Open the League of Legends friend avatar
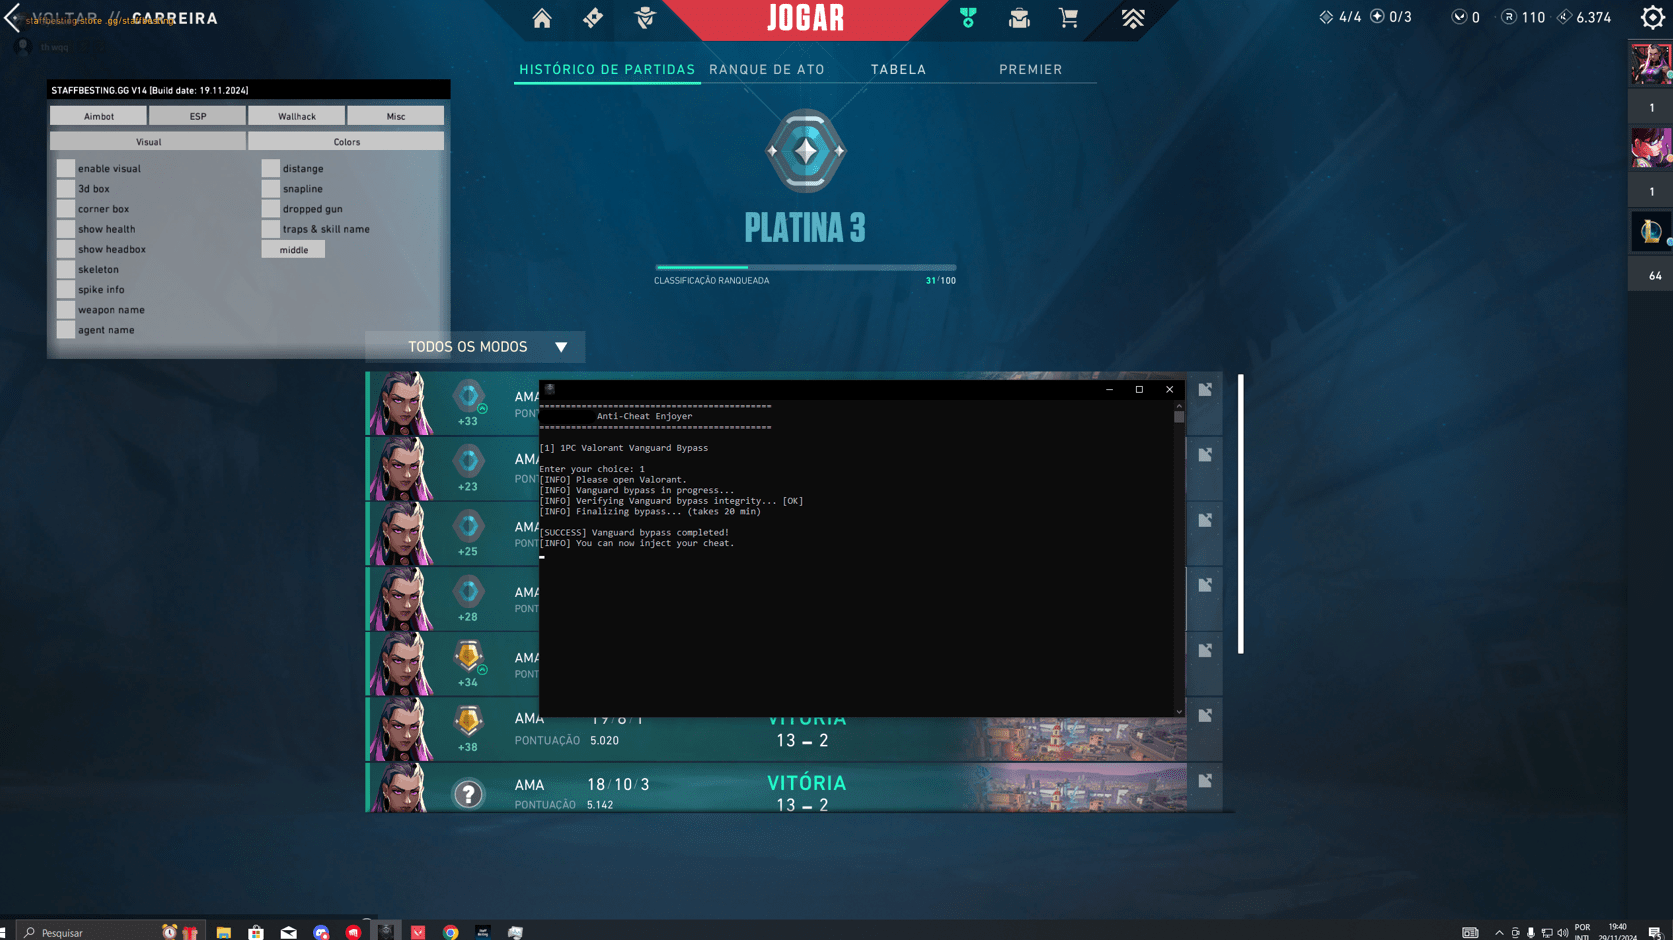Viewport: 1673px width, 940px height. [1651, 232]
